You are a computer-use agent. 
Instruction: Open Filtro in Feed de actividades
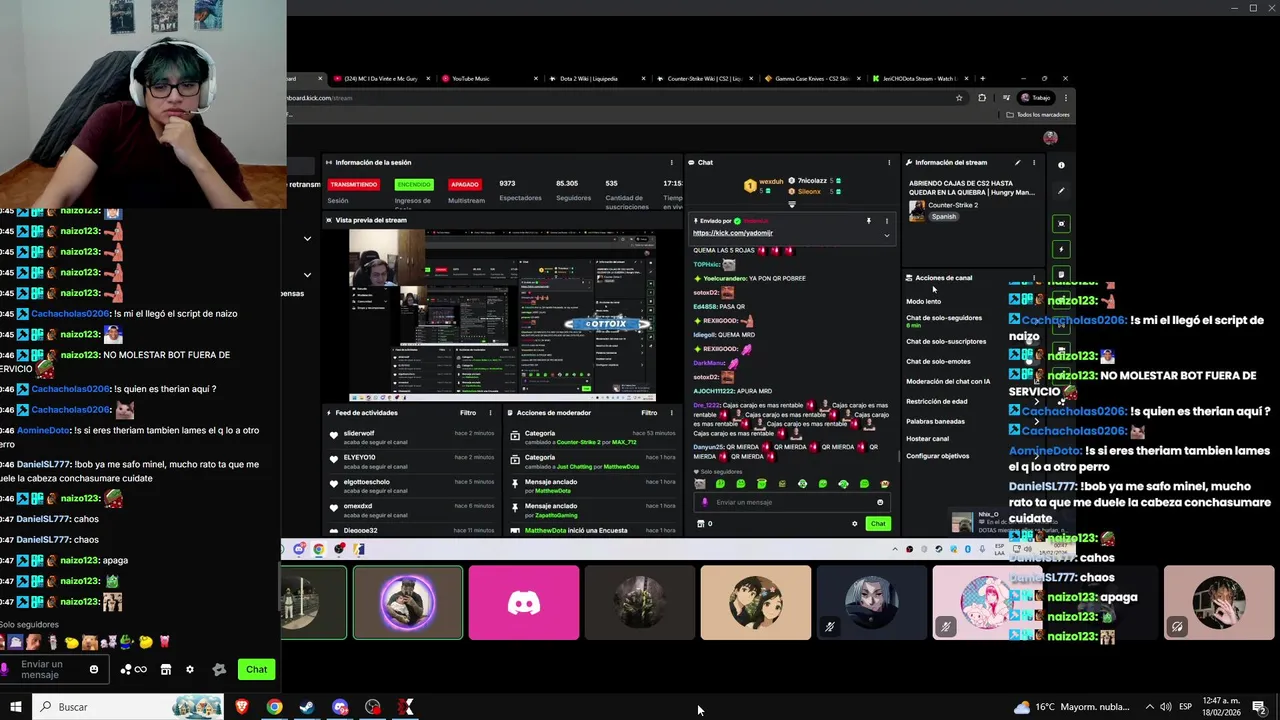pyautogui.click(x=468, y=412)
